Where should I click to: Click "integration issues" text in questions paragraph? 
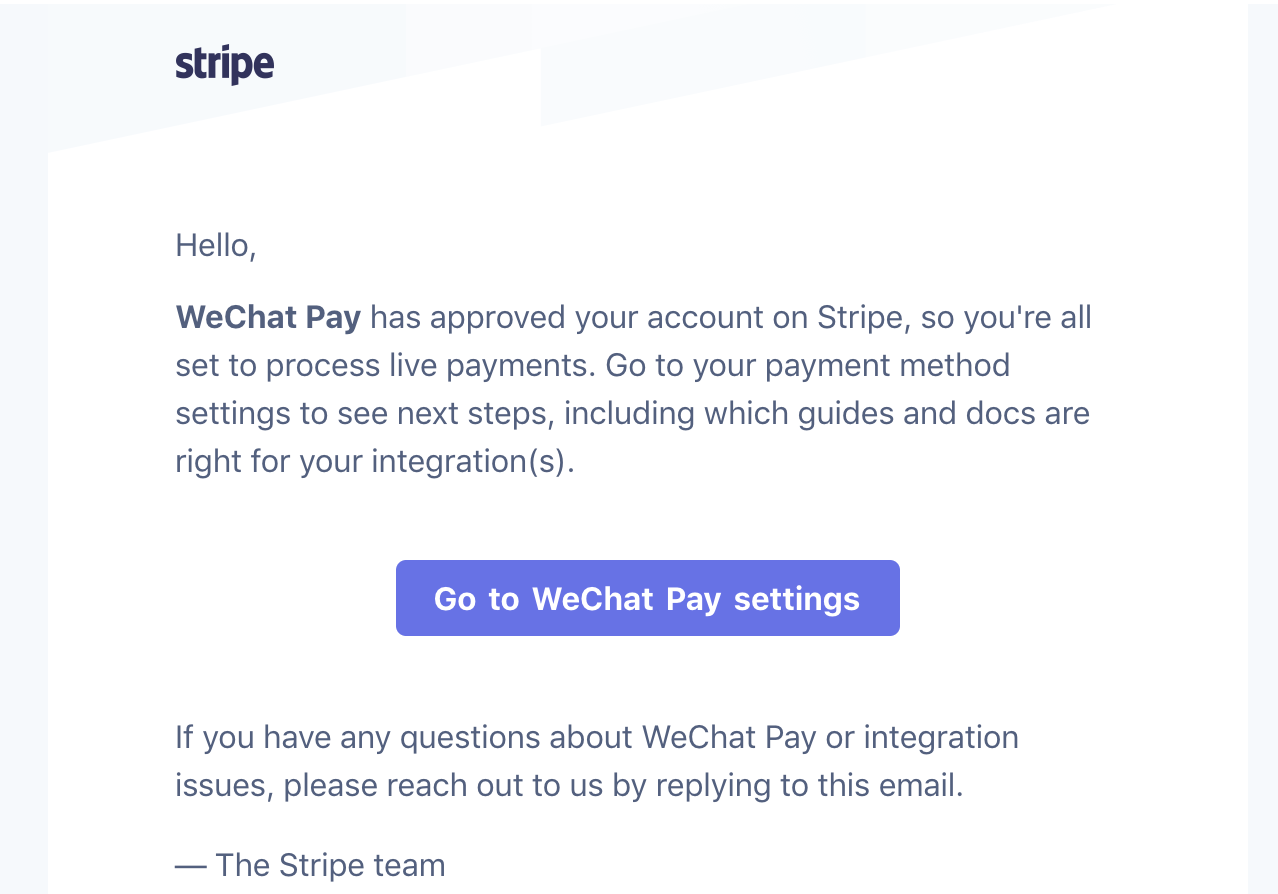[x=597, y=761]
